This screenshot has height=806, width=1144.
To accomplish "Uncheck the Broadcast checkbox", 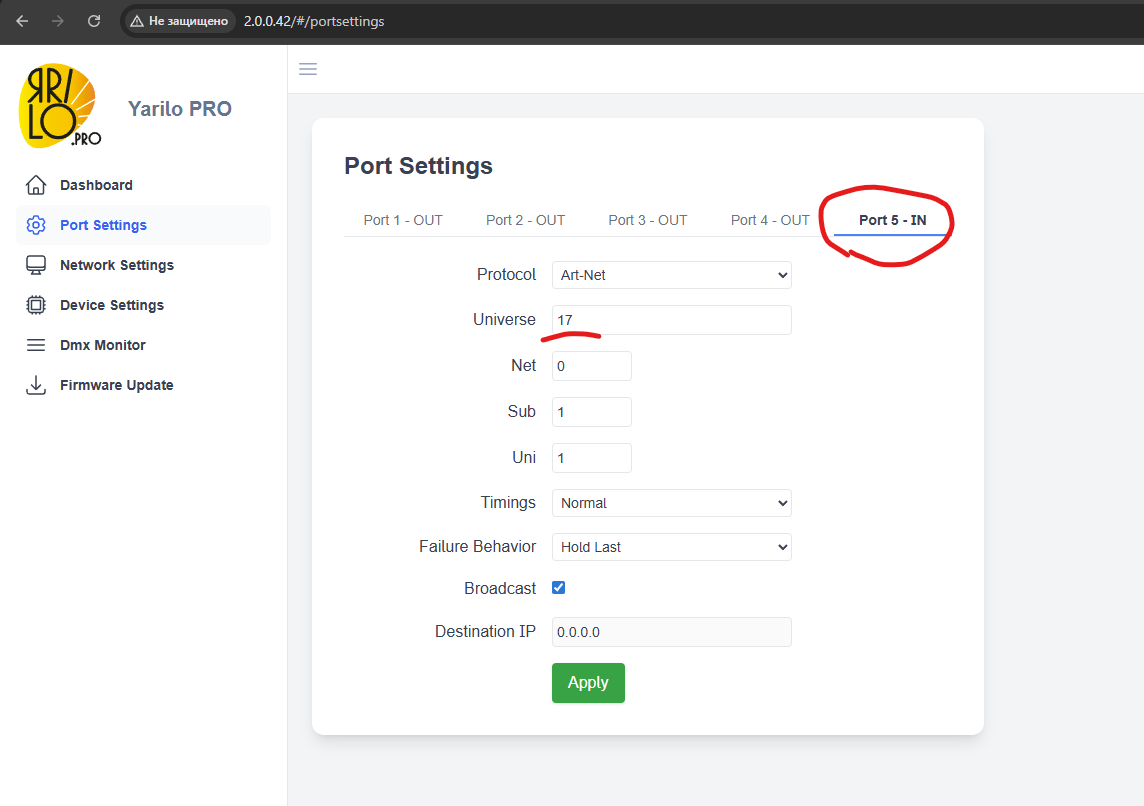I will point(559,588).
